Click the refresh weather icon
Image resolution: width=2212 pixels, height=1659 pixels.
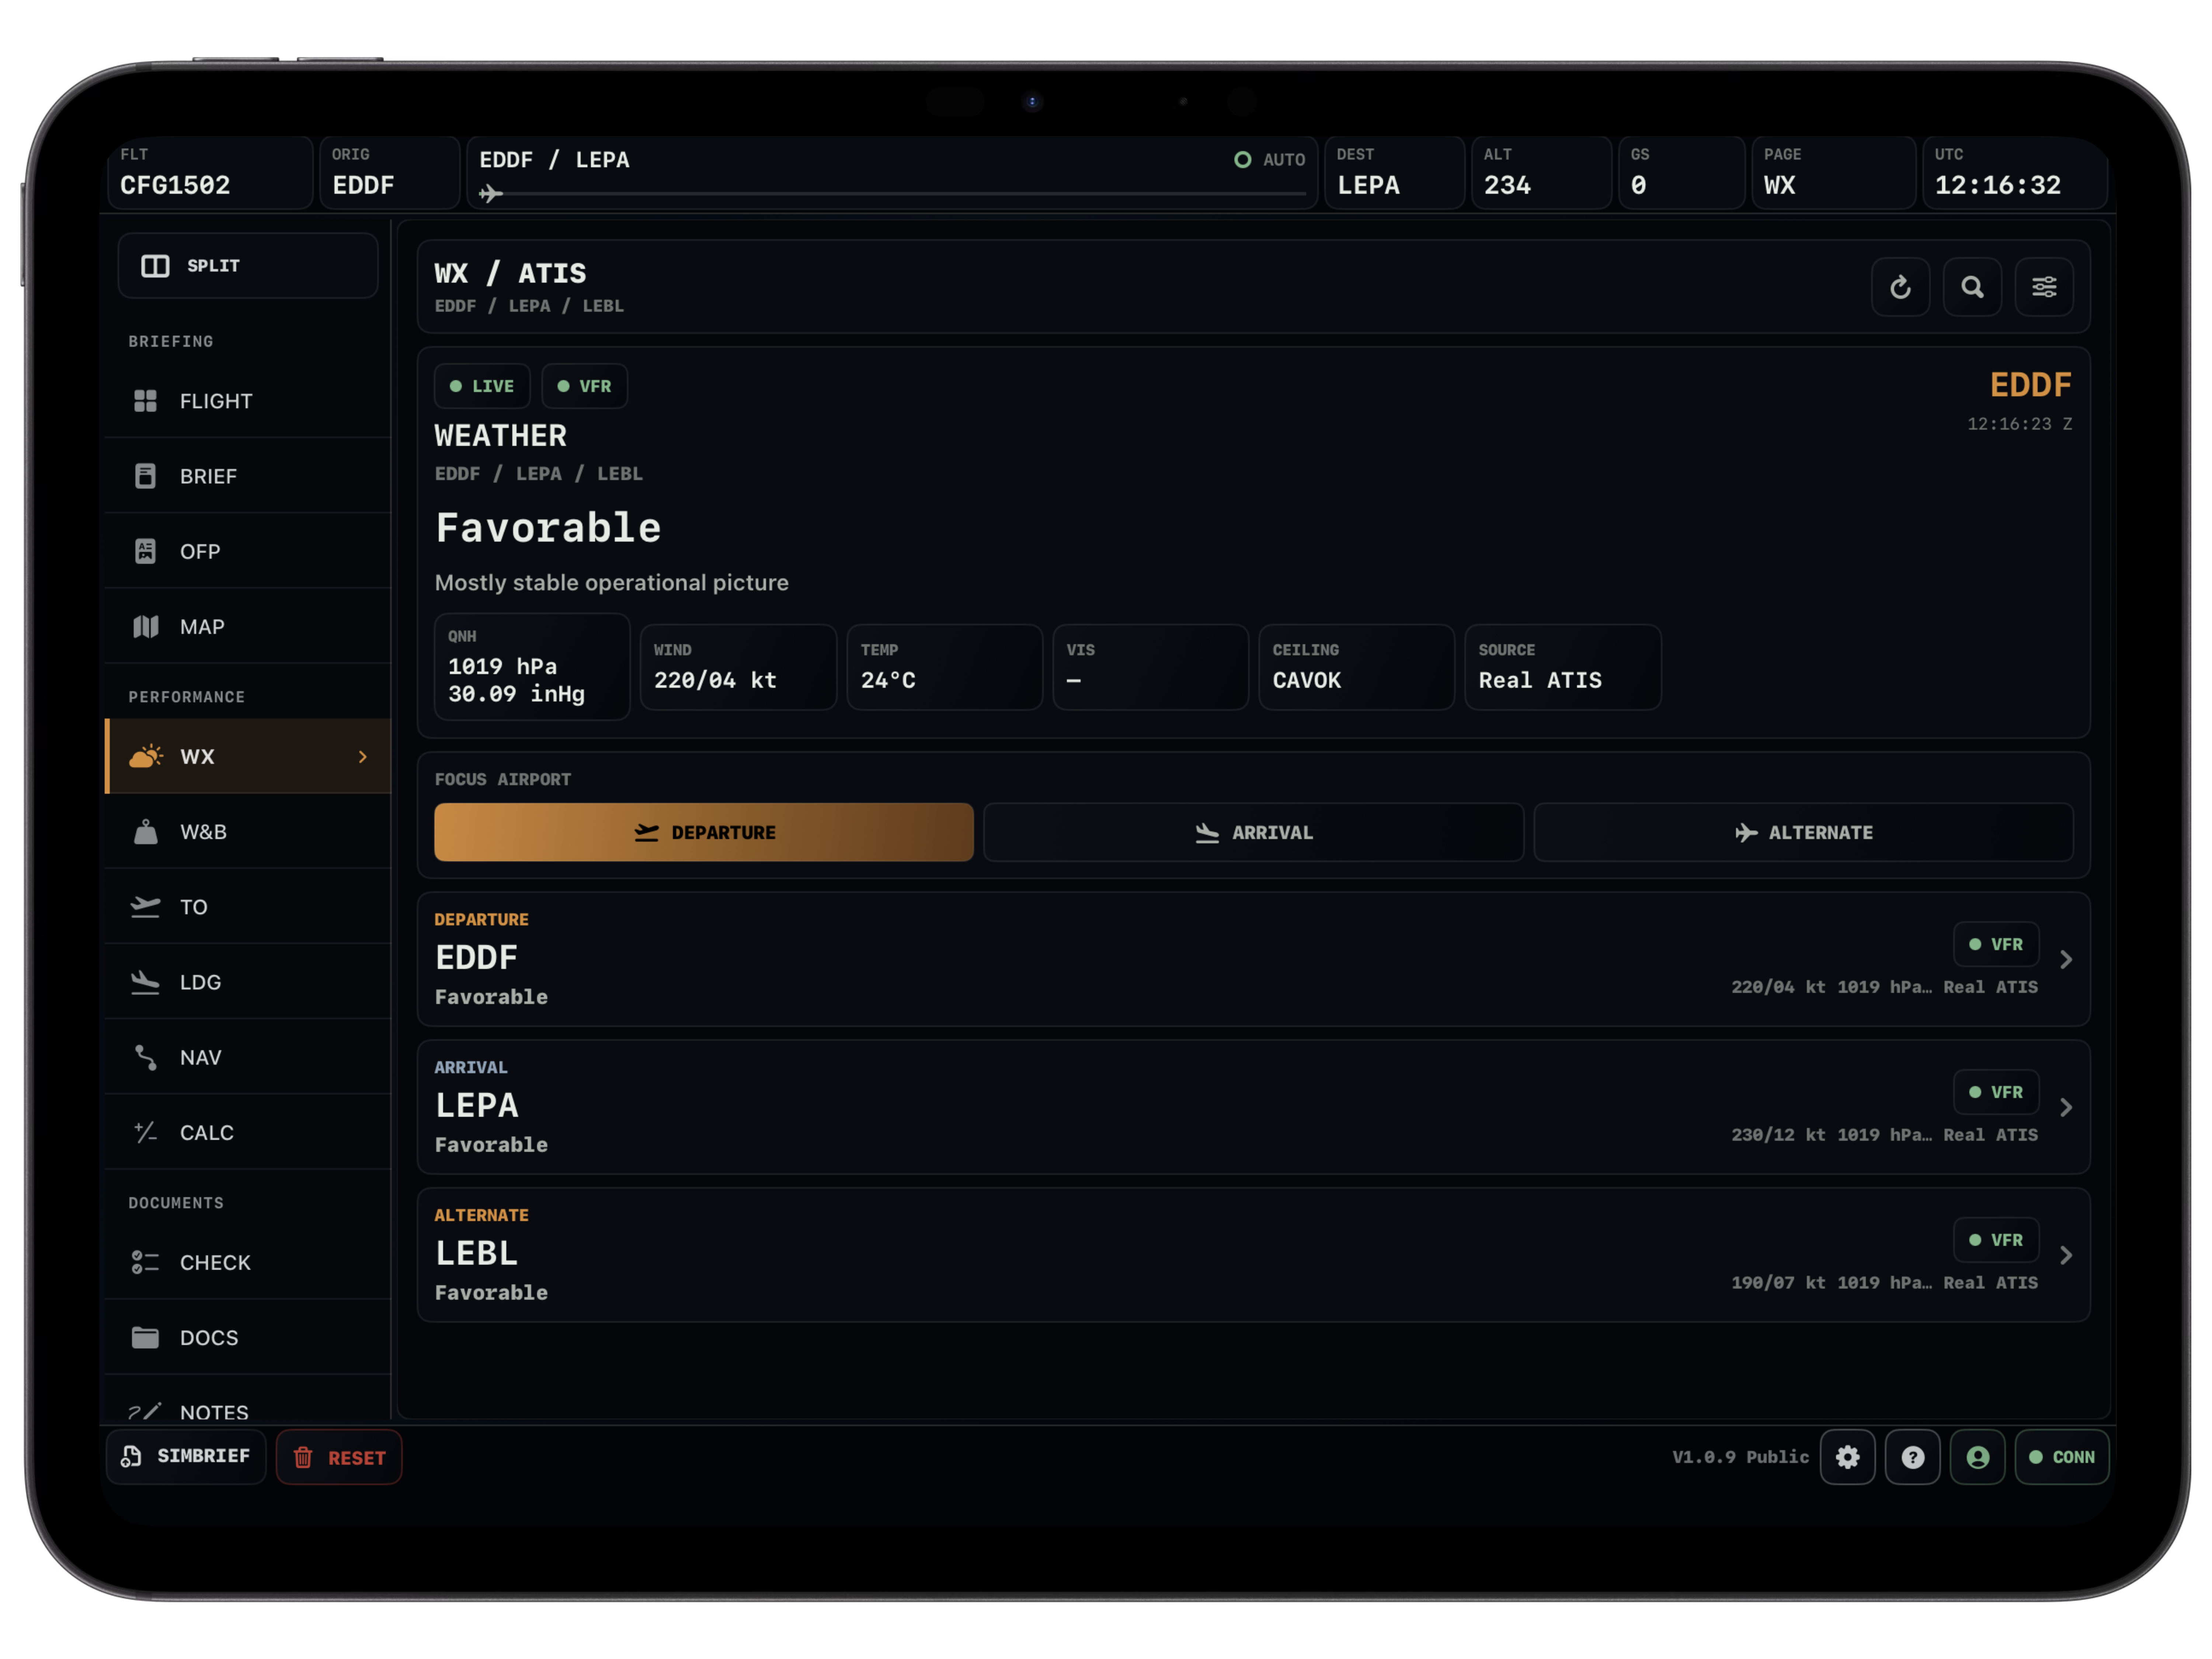(x=1900, y=287)
